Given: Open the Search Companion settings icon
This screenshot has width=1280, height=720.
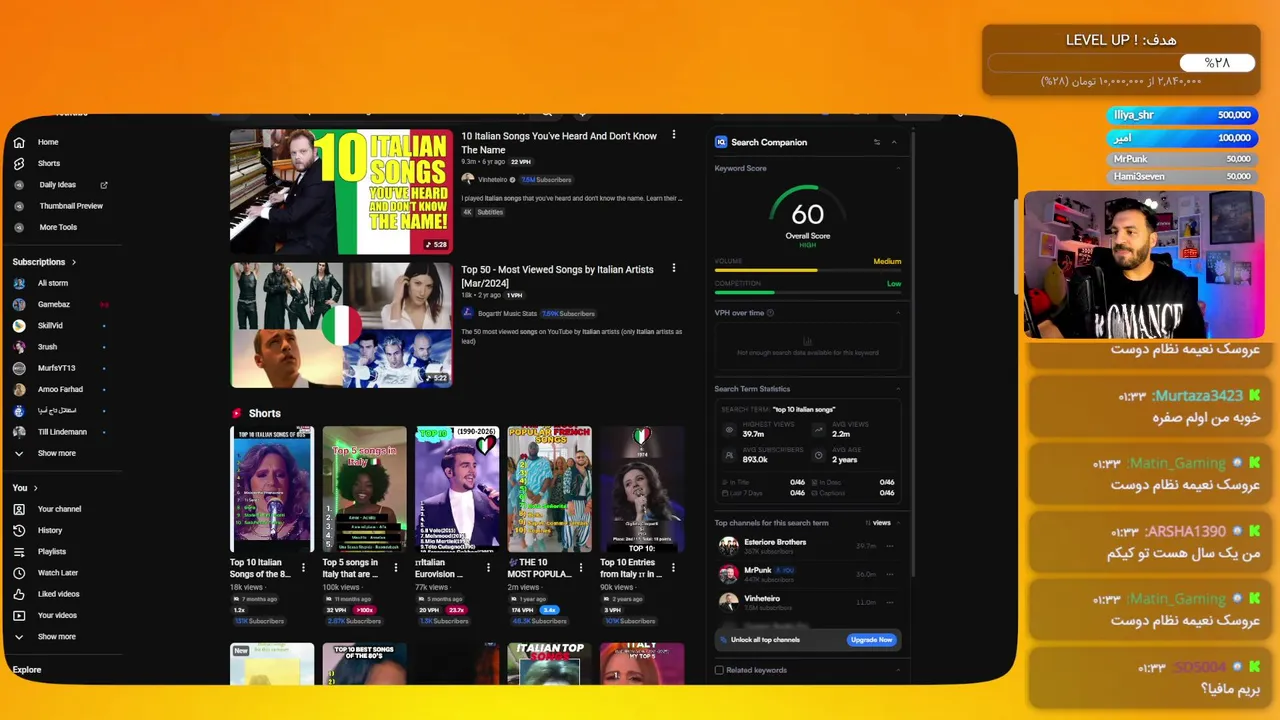Looking at the screenshot, I should click(877, 142).
